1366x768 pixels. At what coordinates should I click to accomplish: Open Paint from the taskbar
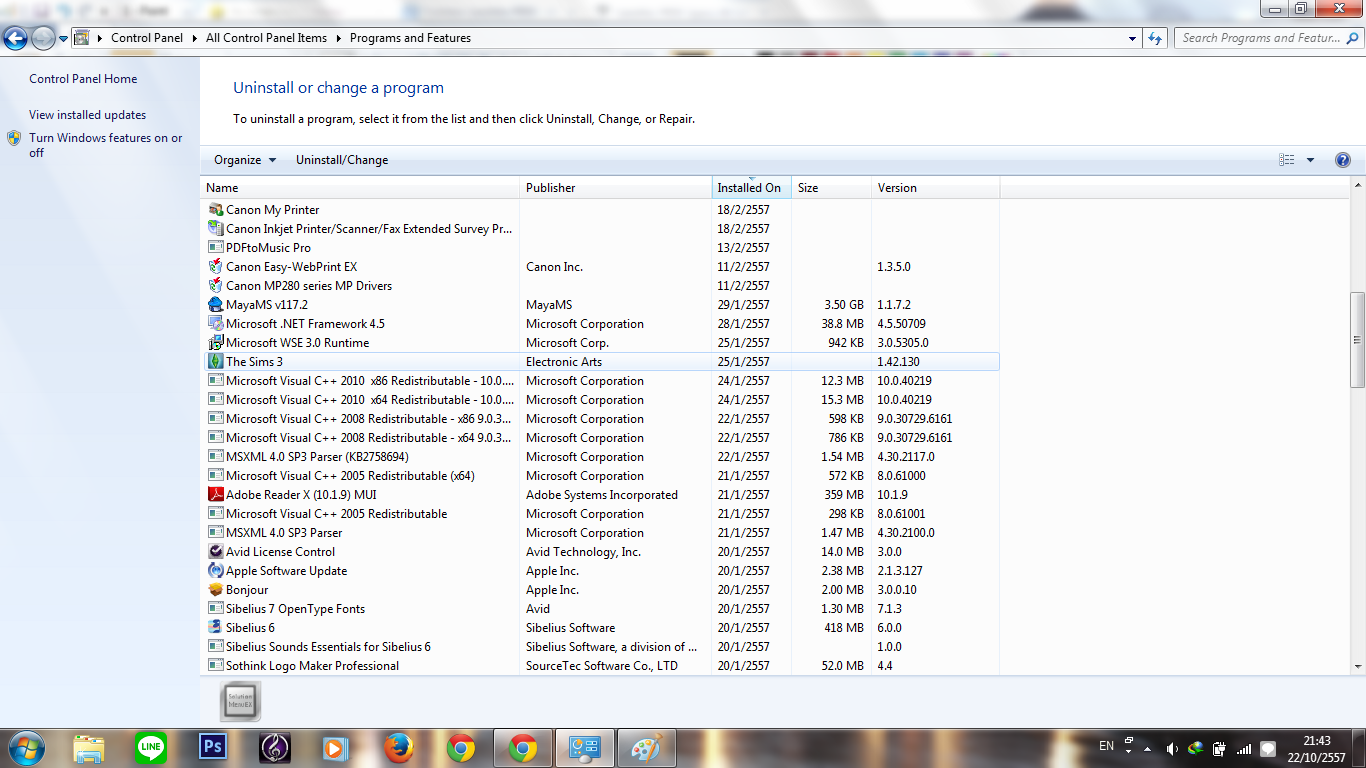point(647,747)
